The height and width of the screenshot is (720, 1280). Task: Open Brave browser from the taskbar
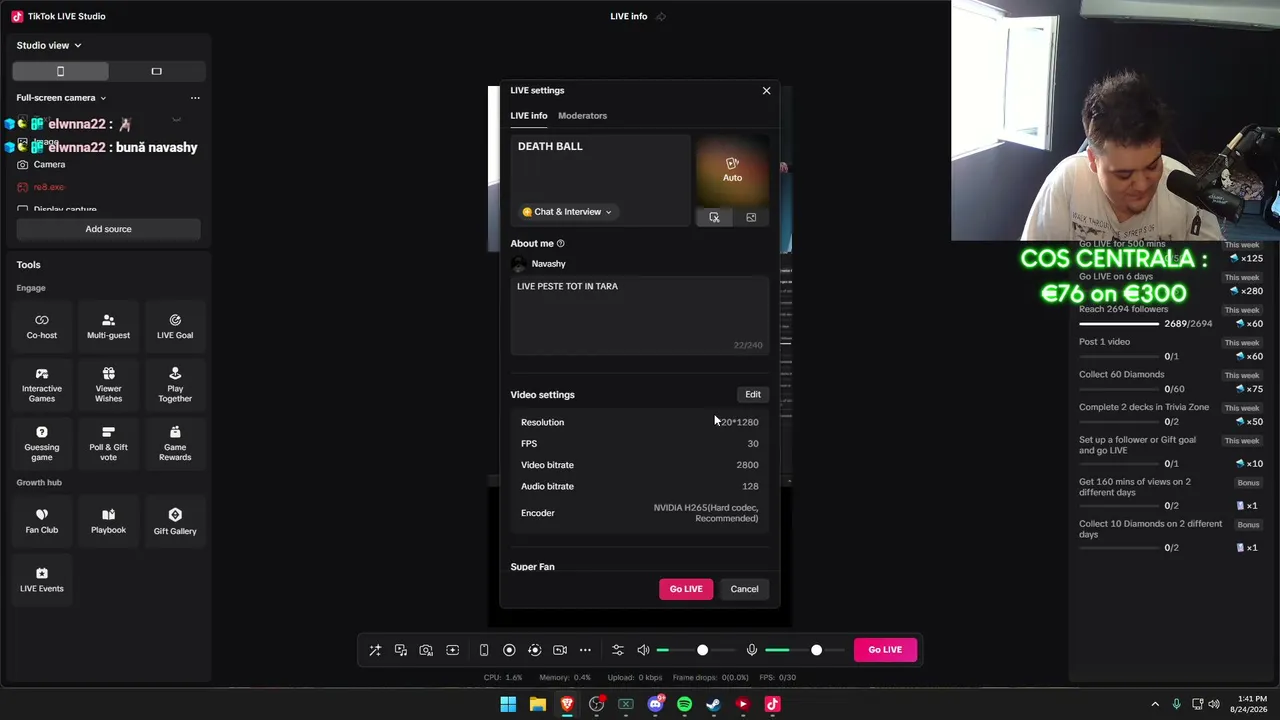tap(567, 704)
